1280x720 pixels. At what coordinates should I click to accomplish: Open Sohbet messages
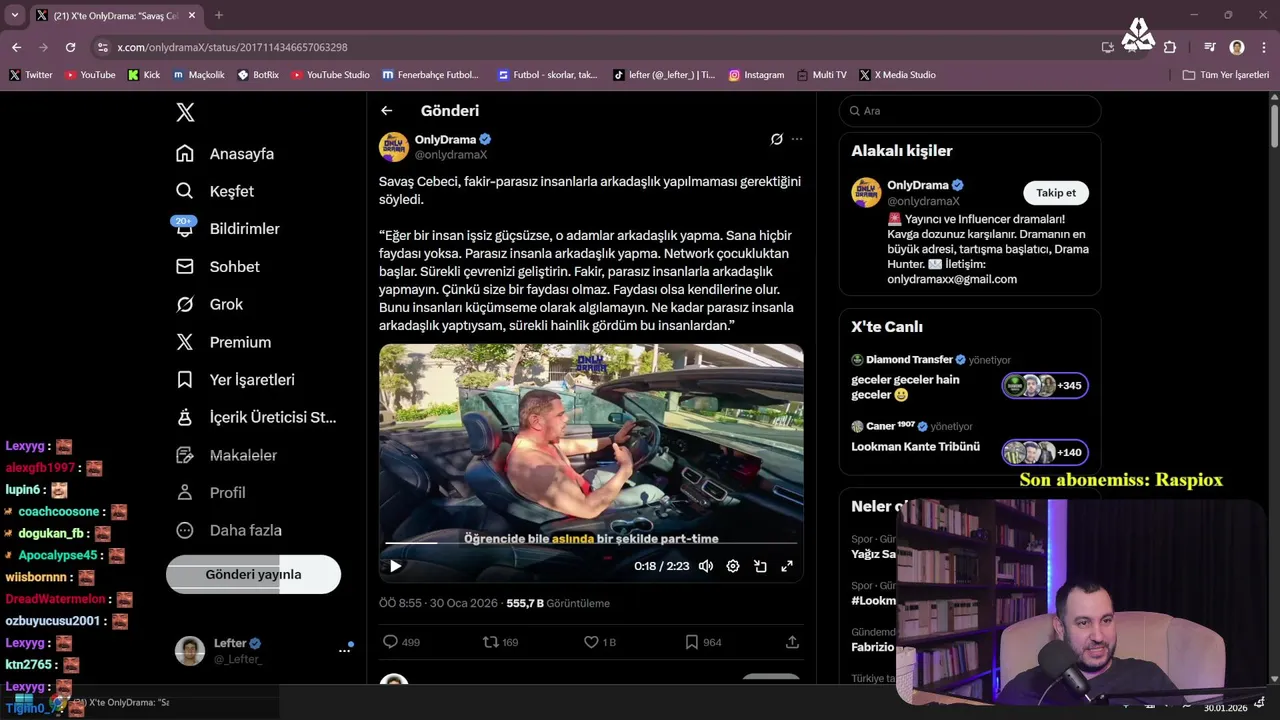pyautogui.click(x=218, y=267)
